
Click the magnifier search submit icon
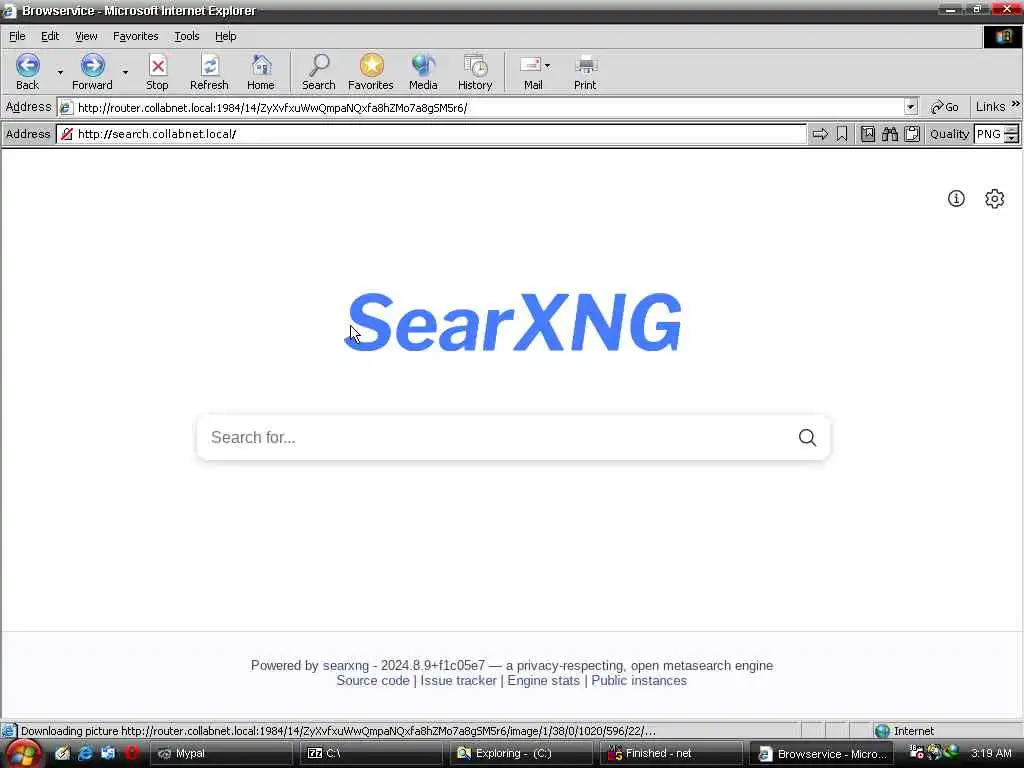click(807, 438)
